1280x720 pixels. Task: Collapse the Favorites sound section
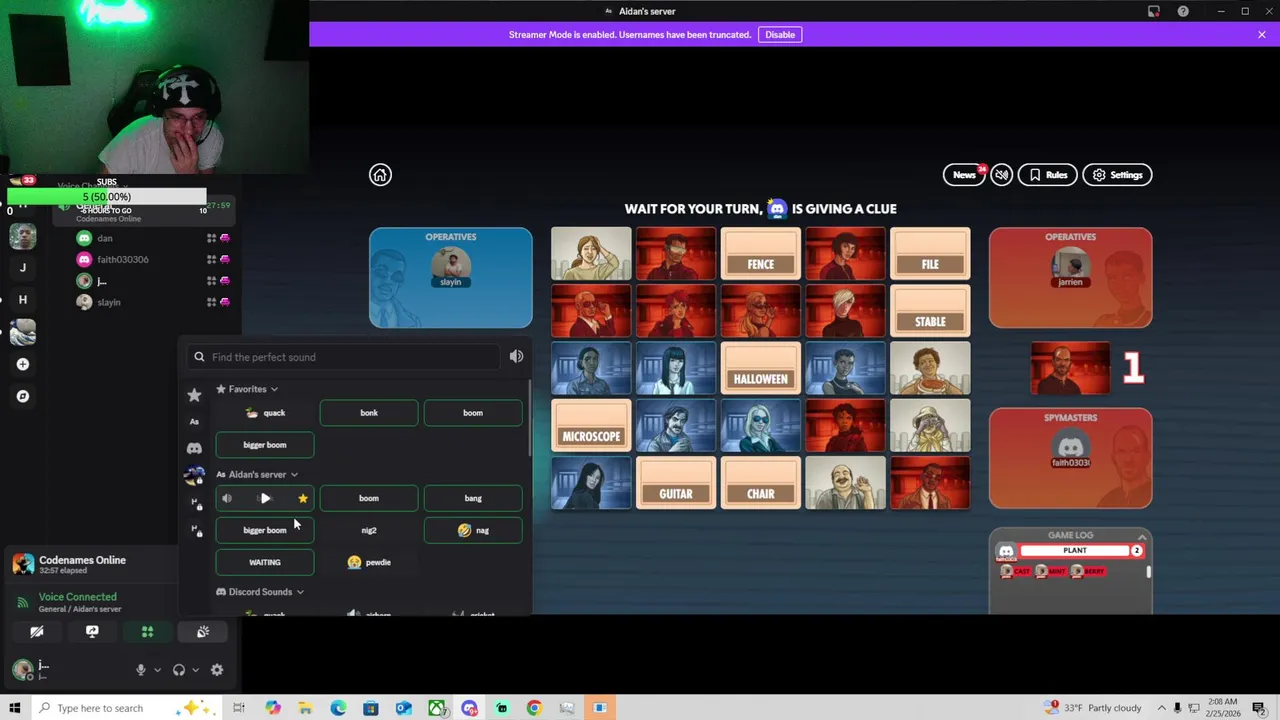pos(247,389)
